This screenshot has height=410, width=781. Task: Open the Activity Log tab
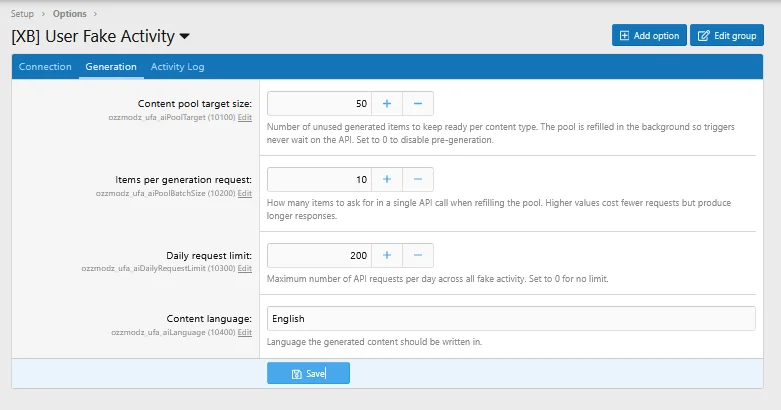(177, 67)
